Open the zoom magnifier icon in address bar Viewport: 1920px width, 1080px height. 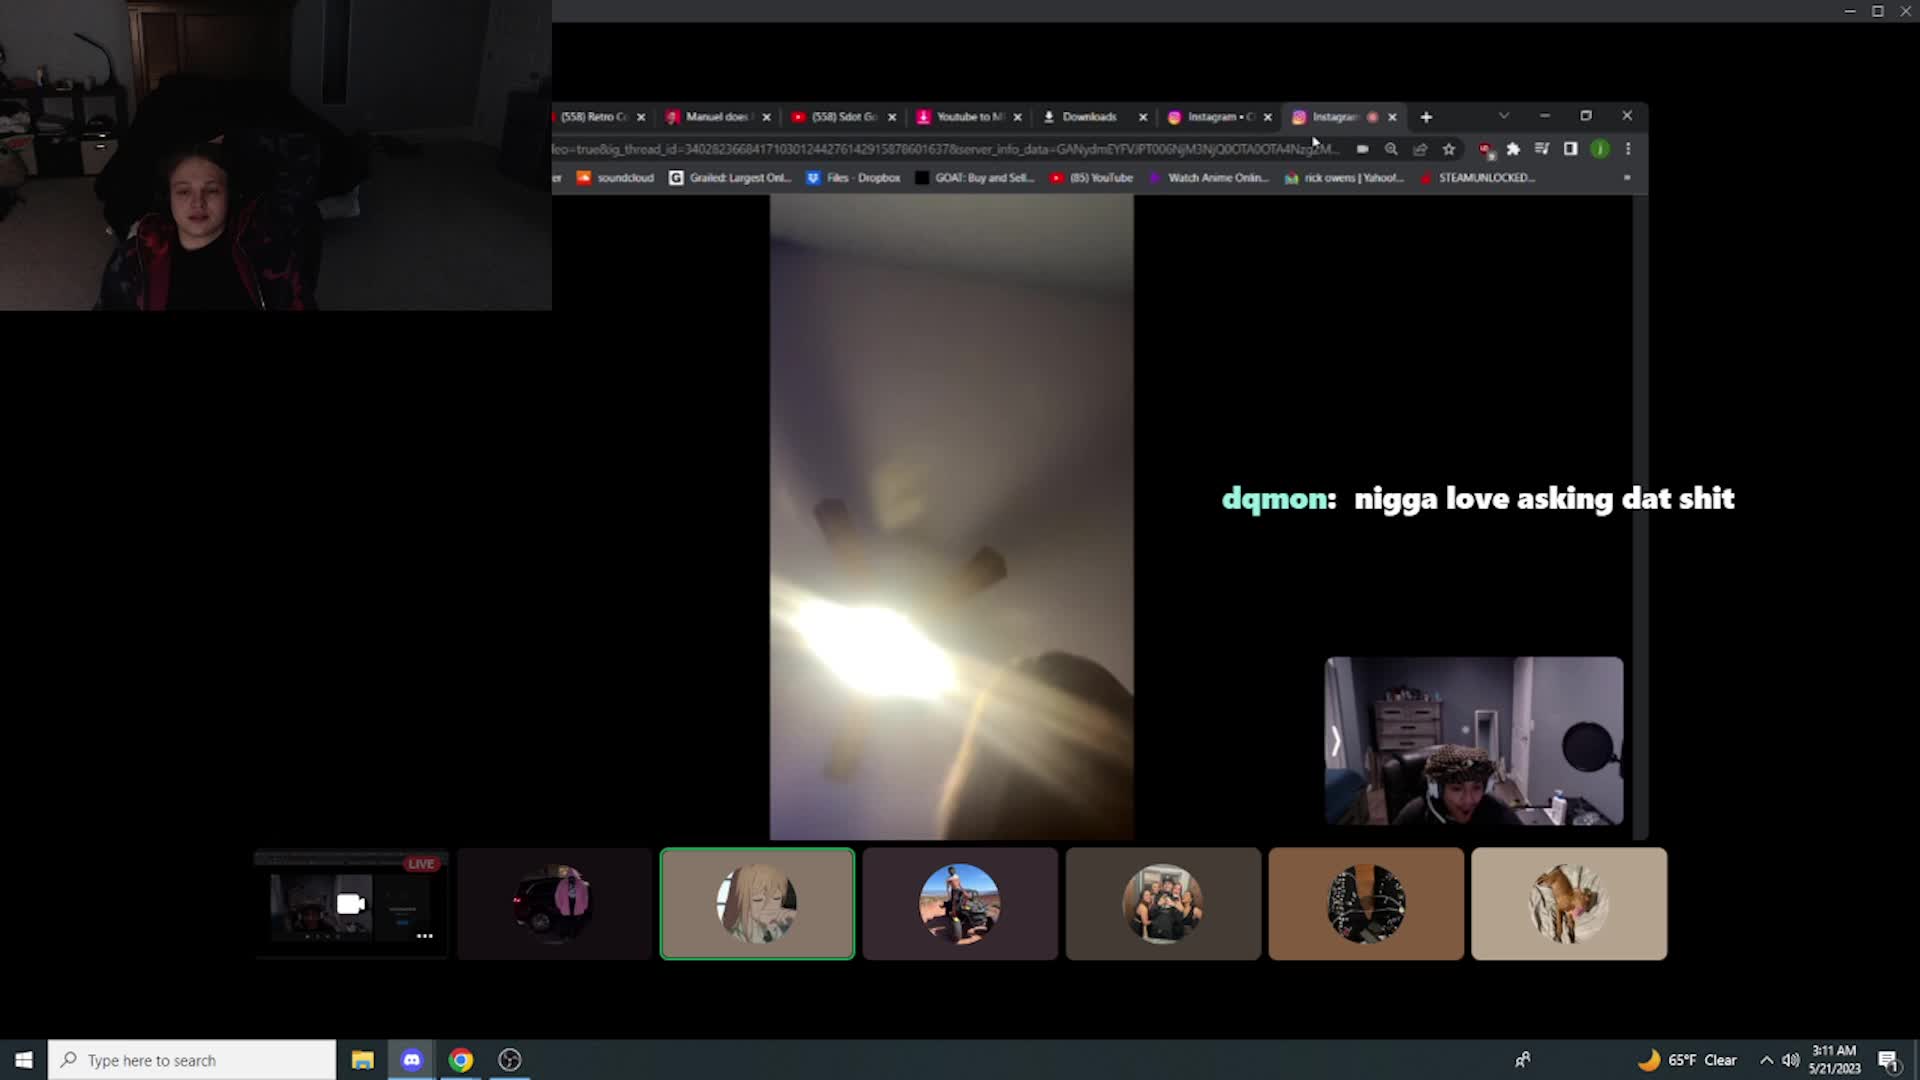point(1391,149)
